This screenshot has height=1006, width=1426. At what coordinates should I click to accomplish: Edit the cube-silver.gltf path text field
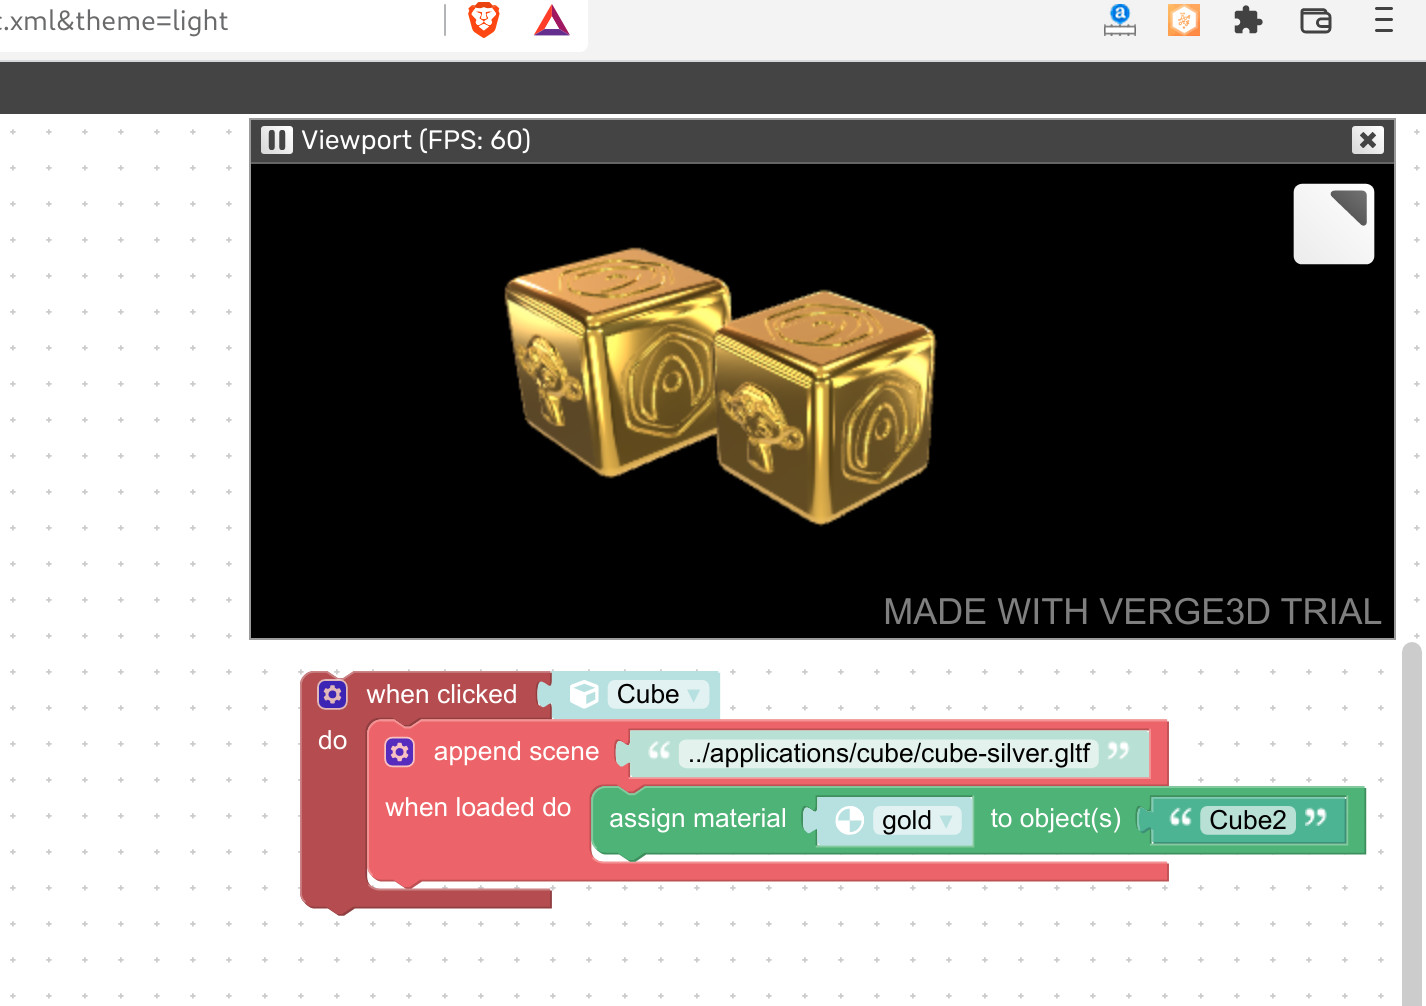pos(888,753)
